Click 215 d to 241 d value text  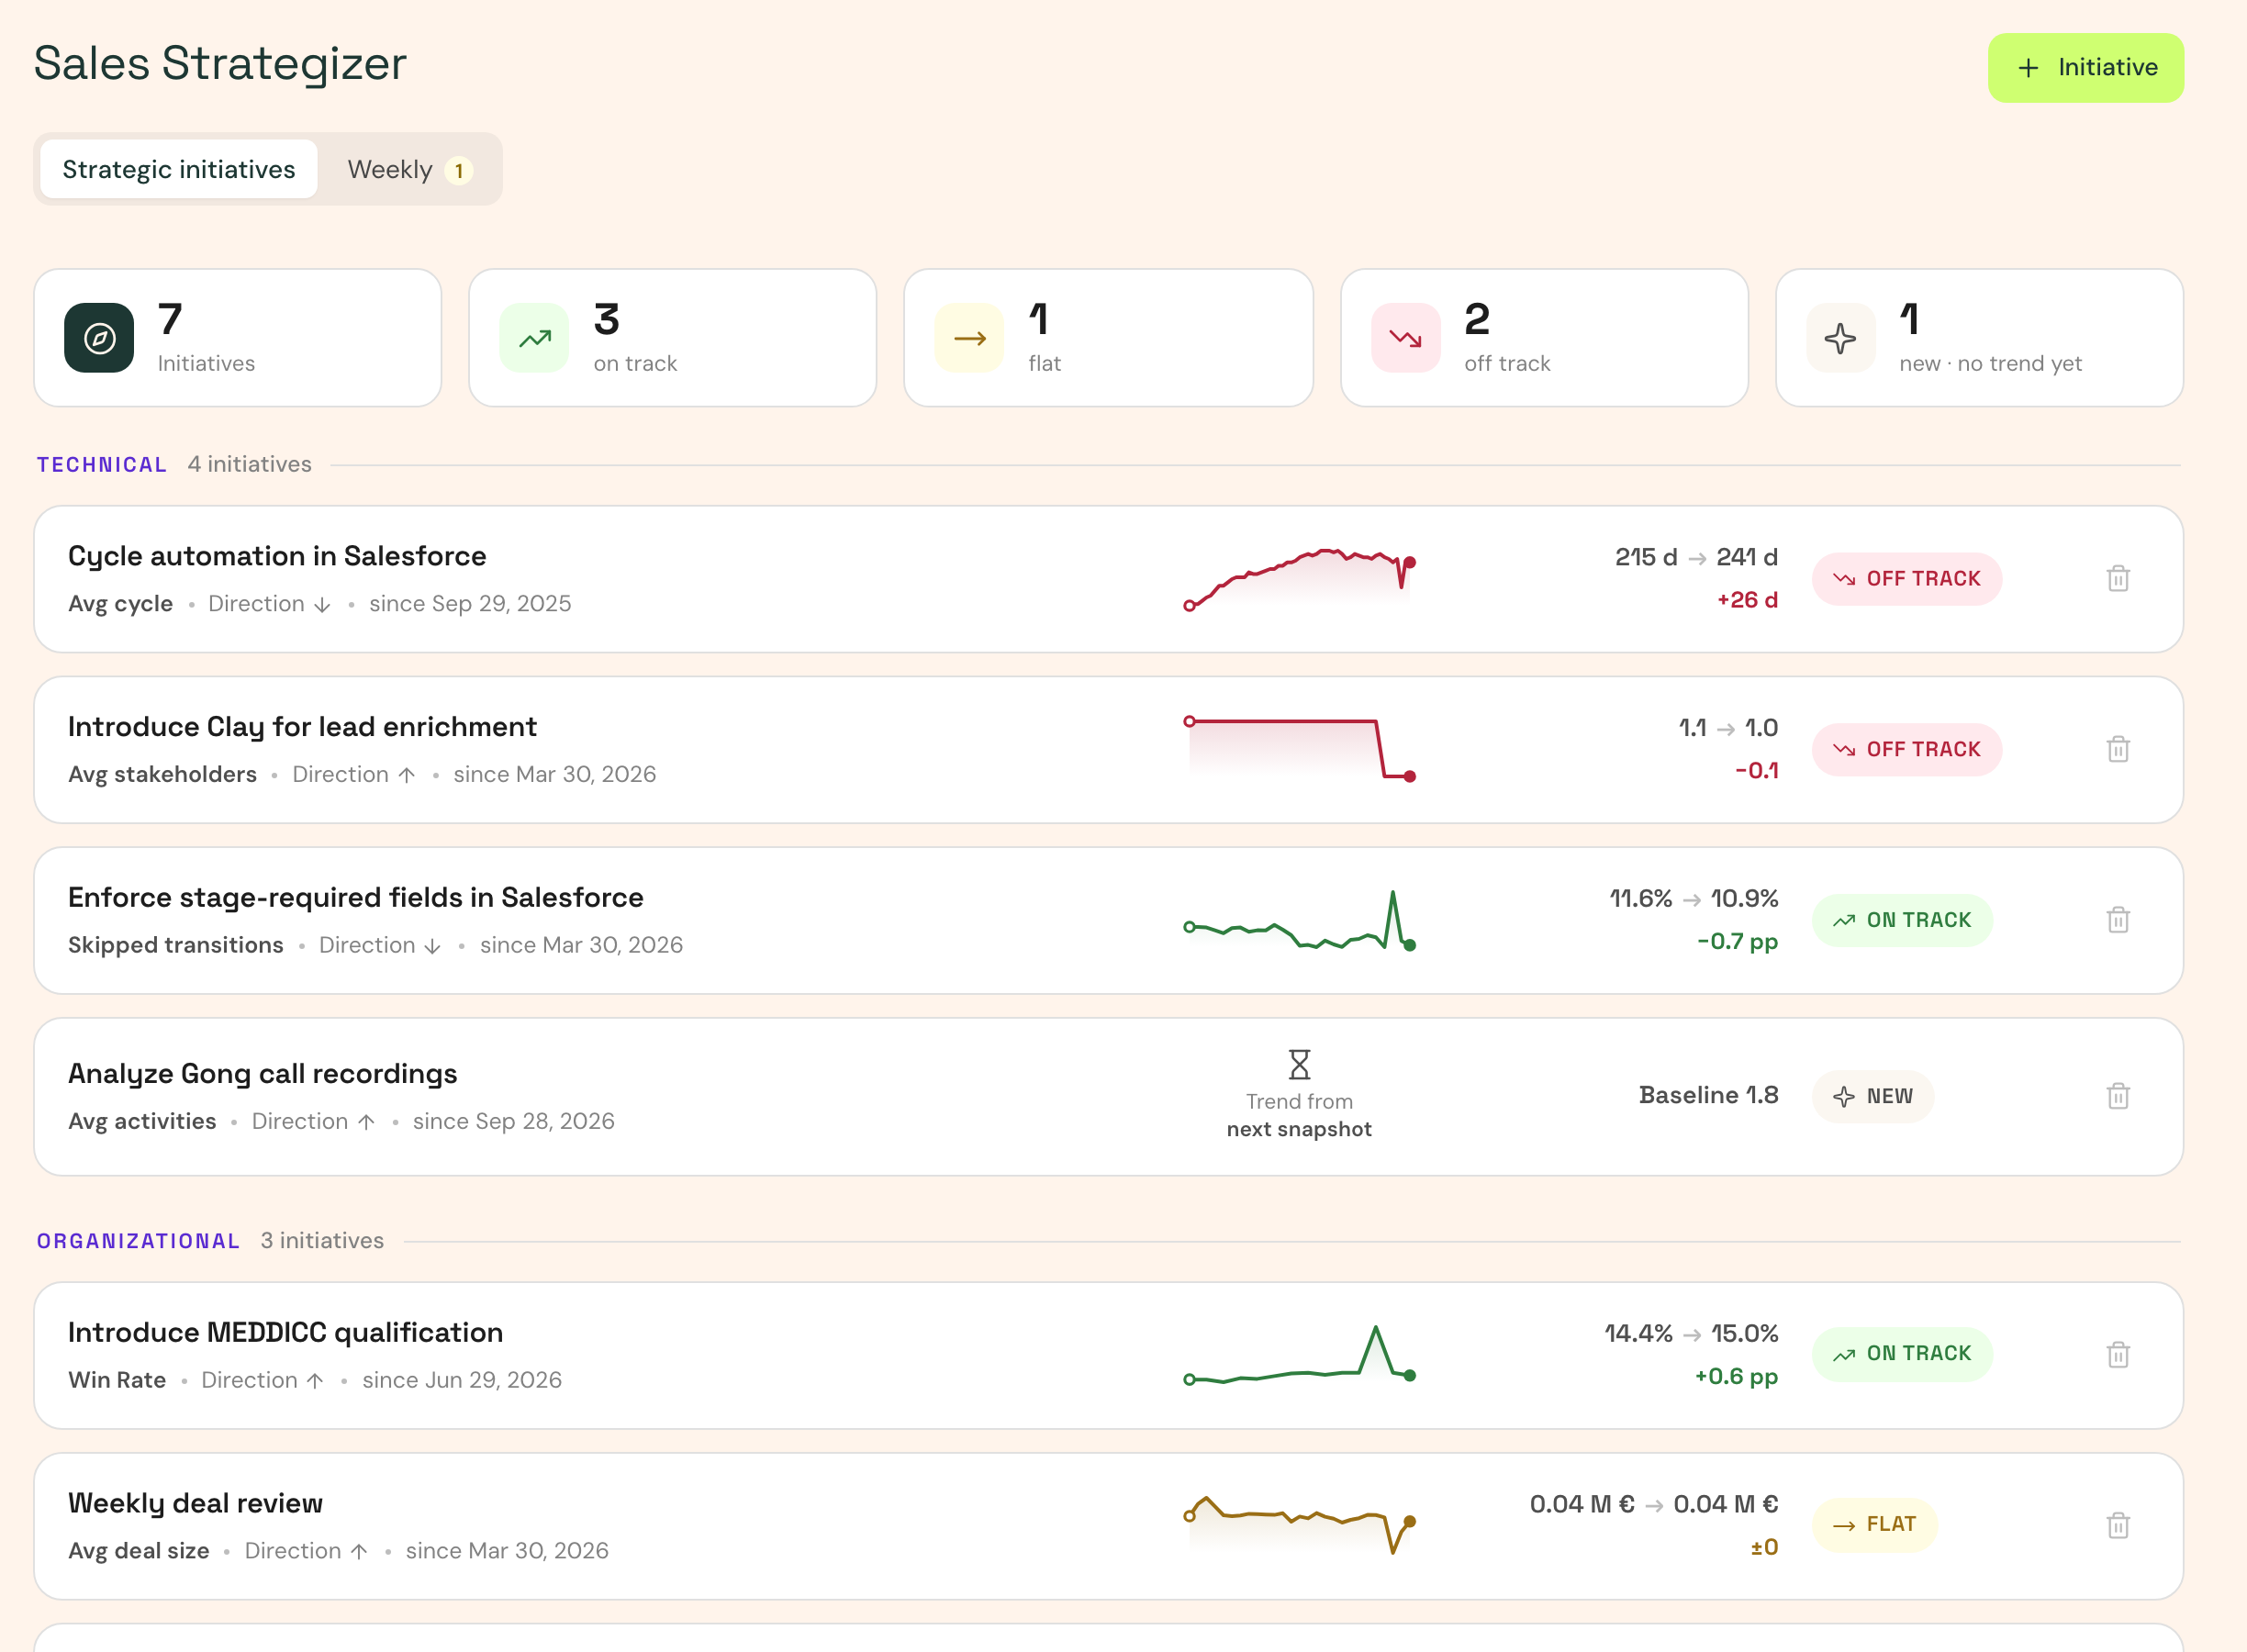1696,557
